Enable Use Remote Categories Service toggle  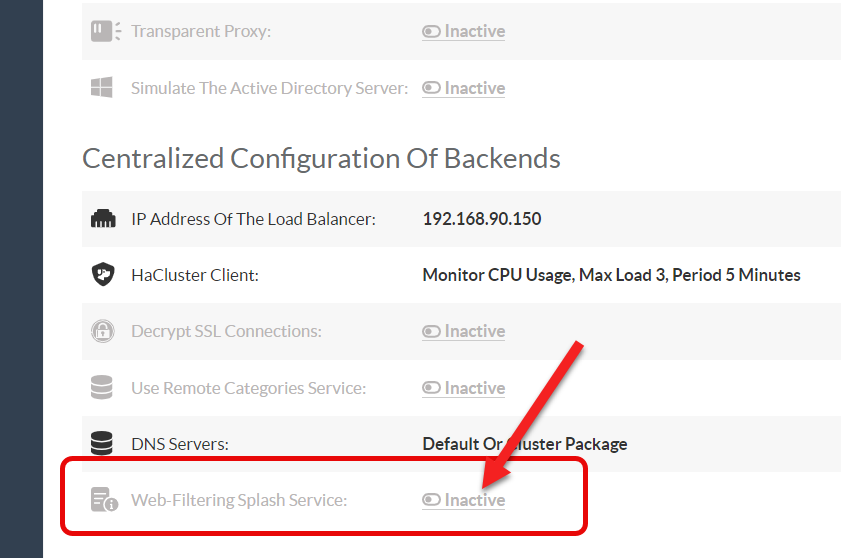(463, 388)
